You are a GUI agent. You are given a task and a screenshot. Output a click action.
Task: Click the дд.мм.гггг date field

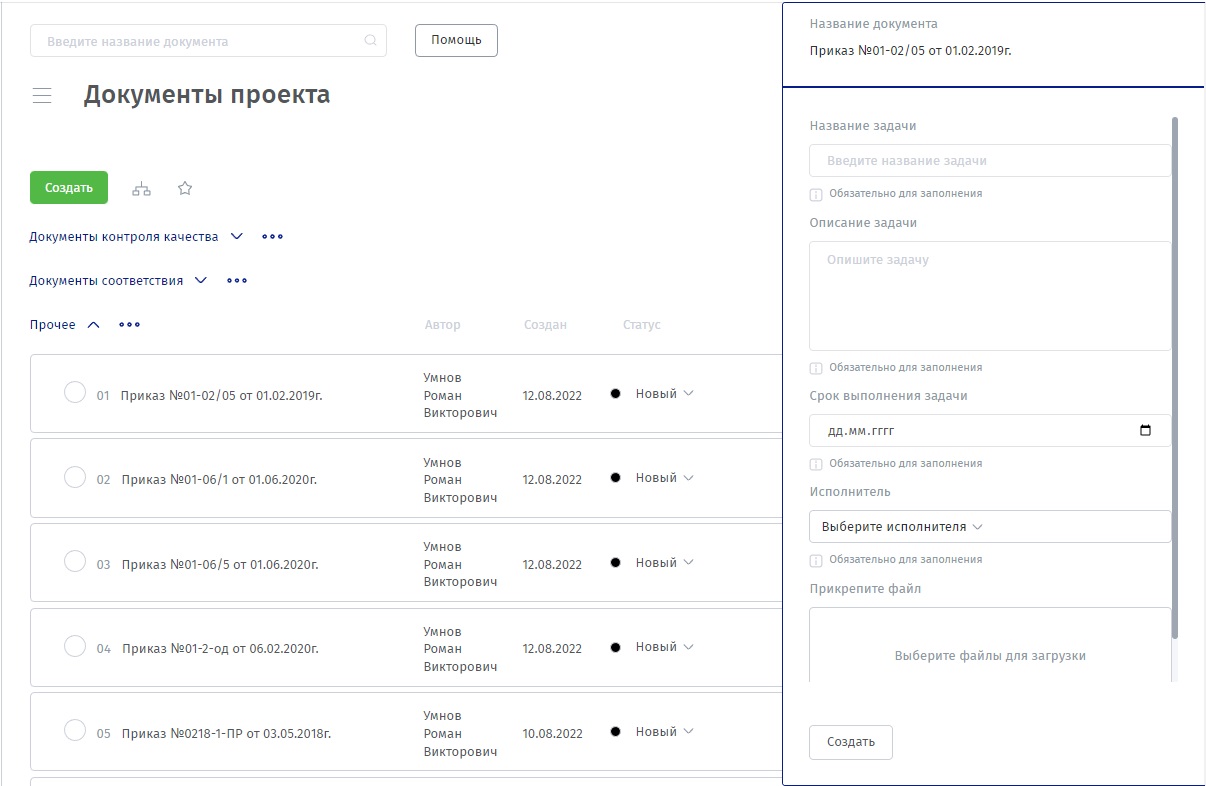tap(990, 431)
